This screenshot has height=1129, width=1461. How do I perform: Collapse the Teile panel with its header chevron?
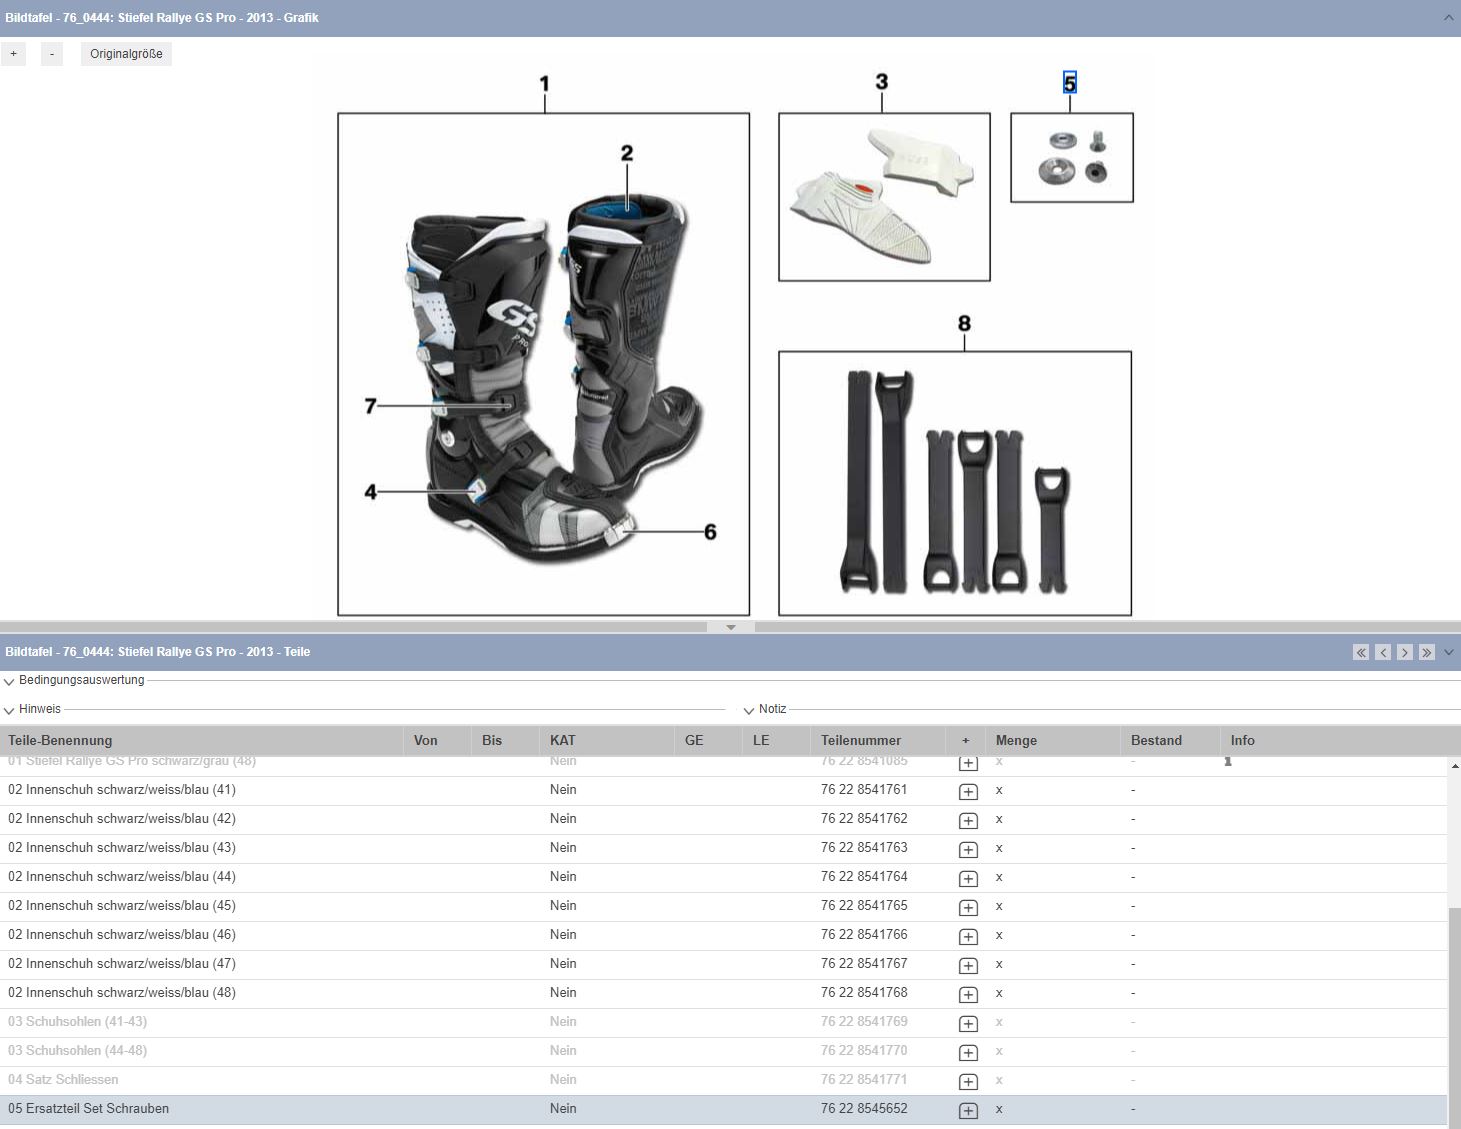point(1449,652)
